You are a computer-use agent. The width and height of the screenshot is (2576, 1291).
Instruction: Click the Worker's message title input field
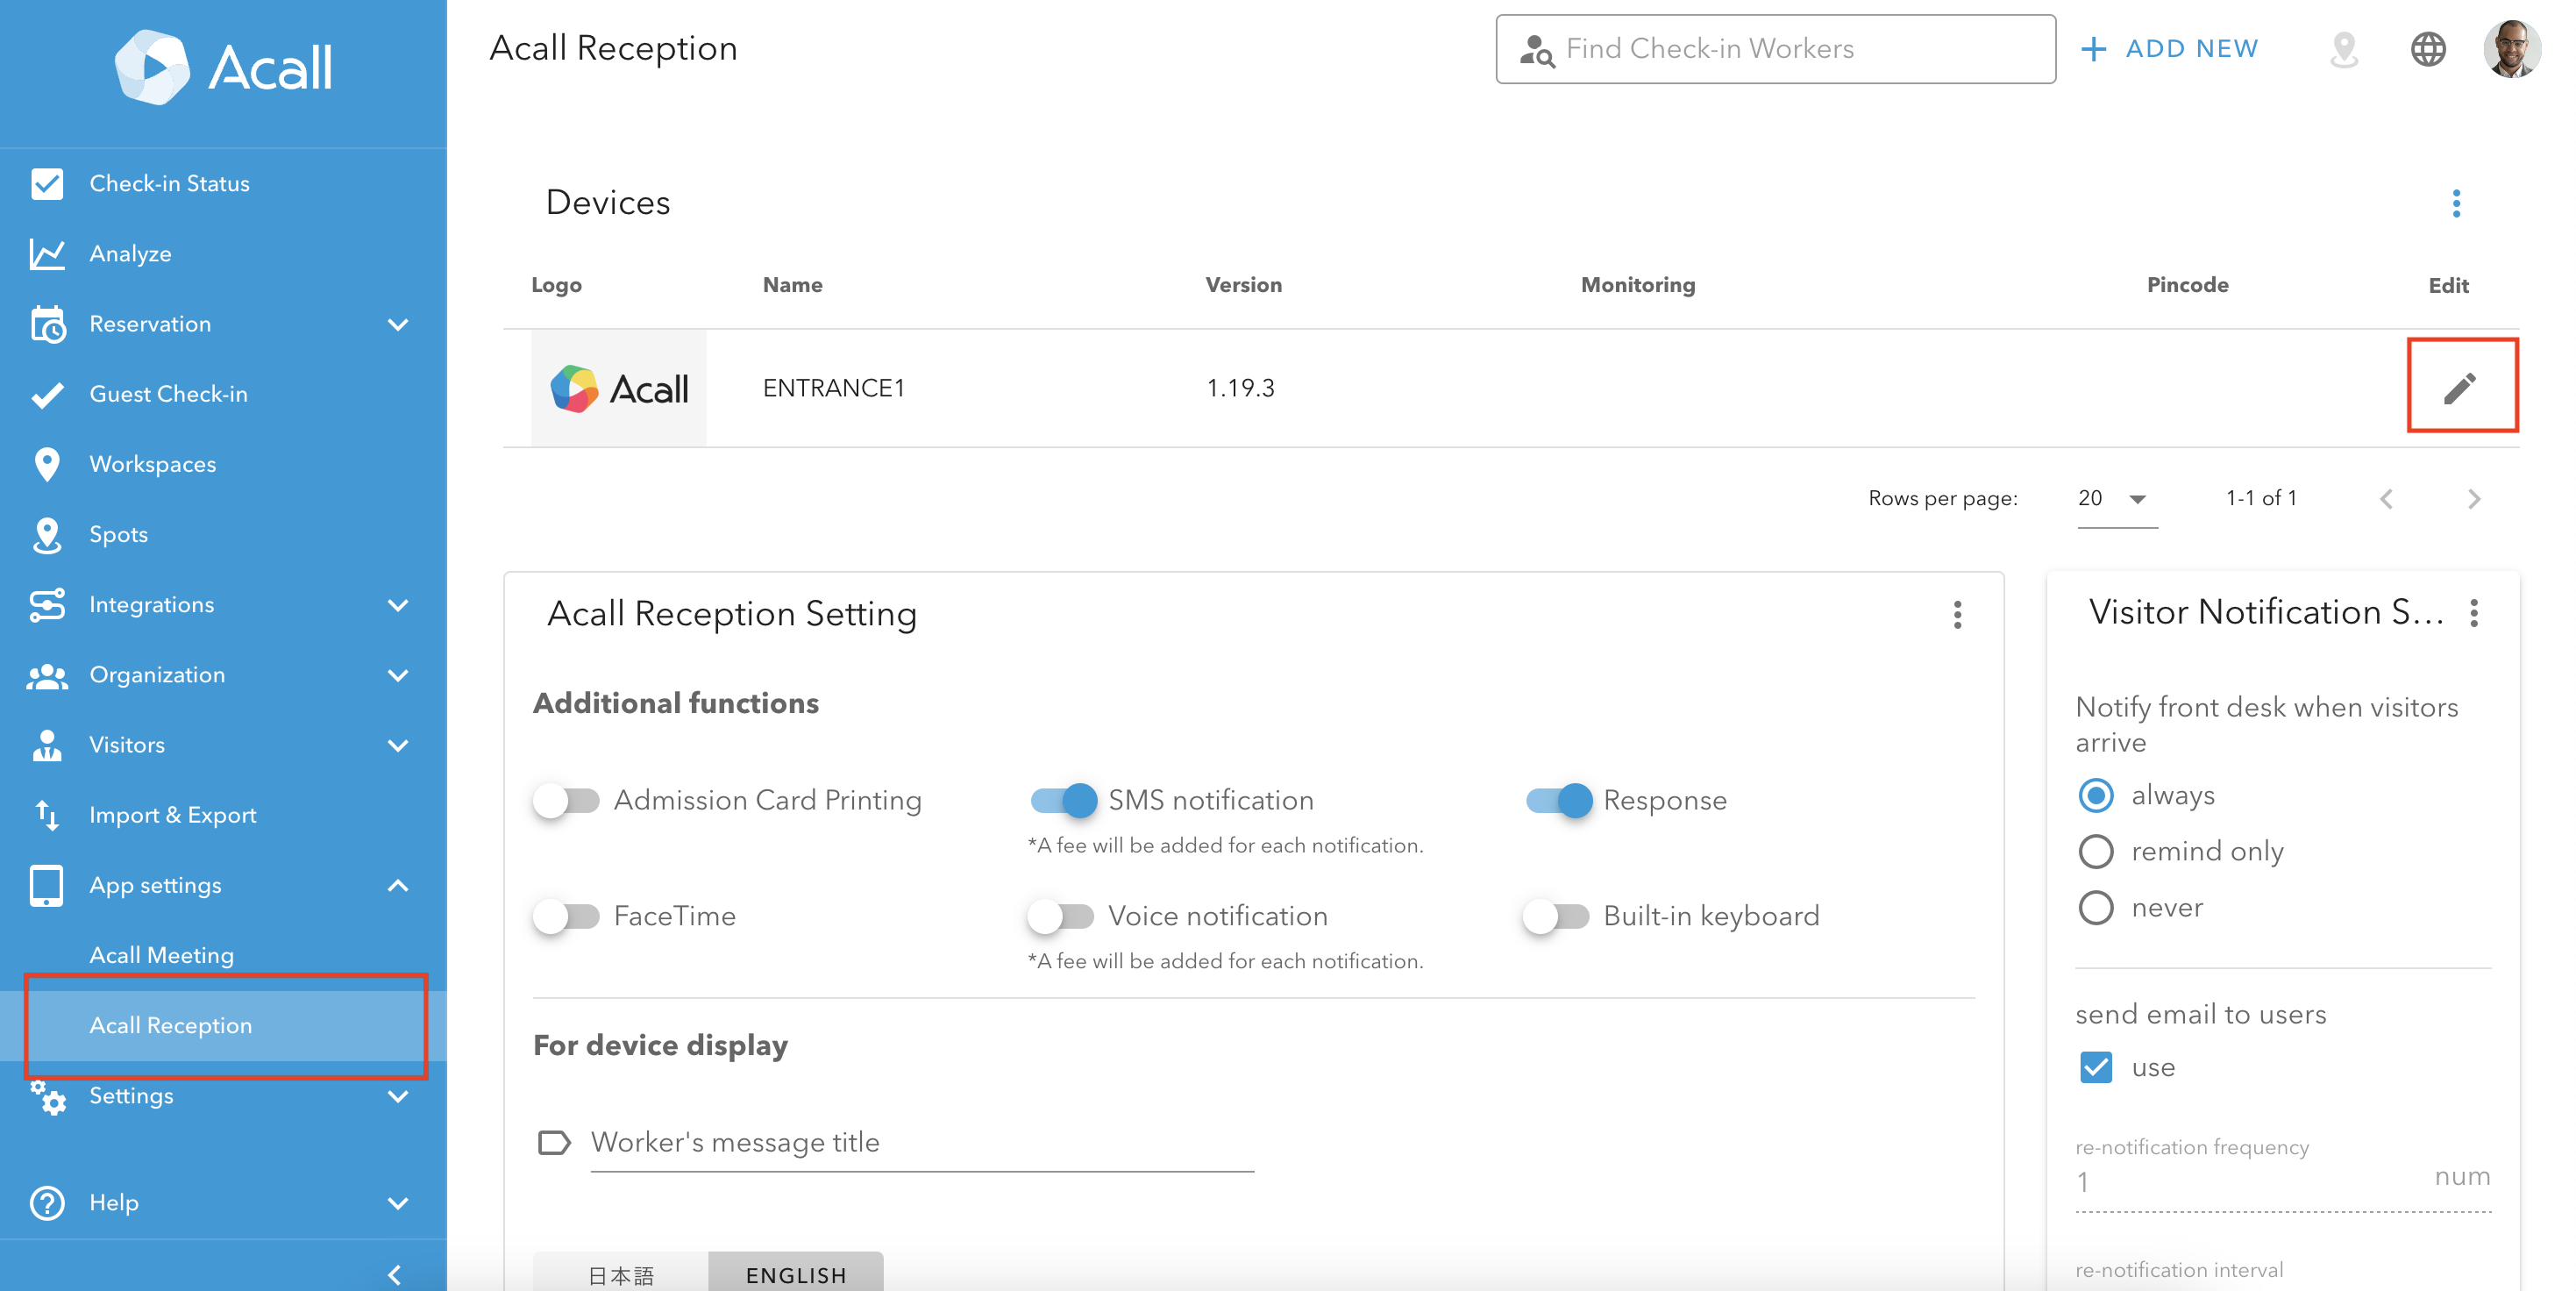(920, 1142)
